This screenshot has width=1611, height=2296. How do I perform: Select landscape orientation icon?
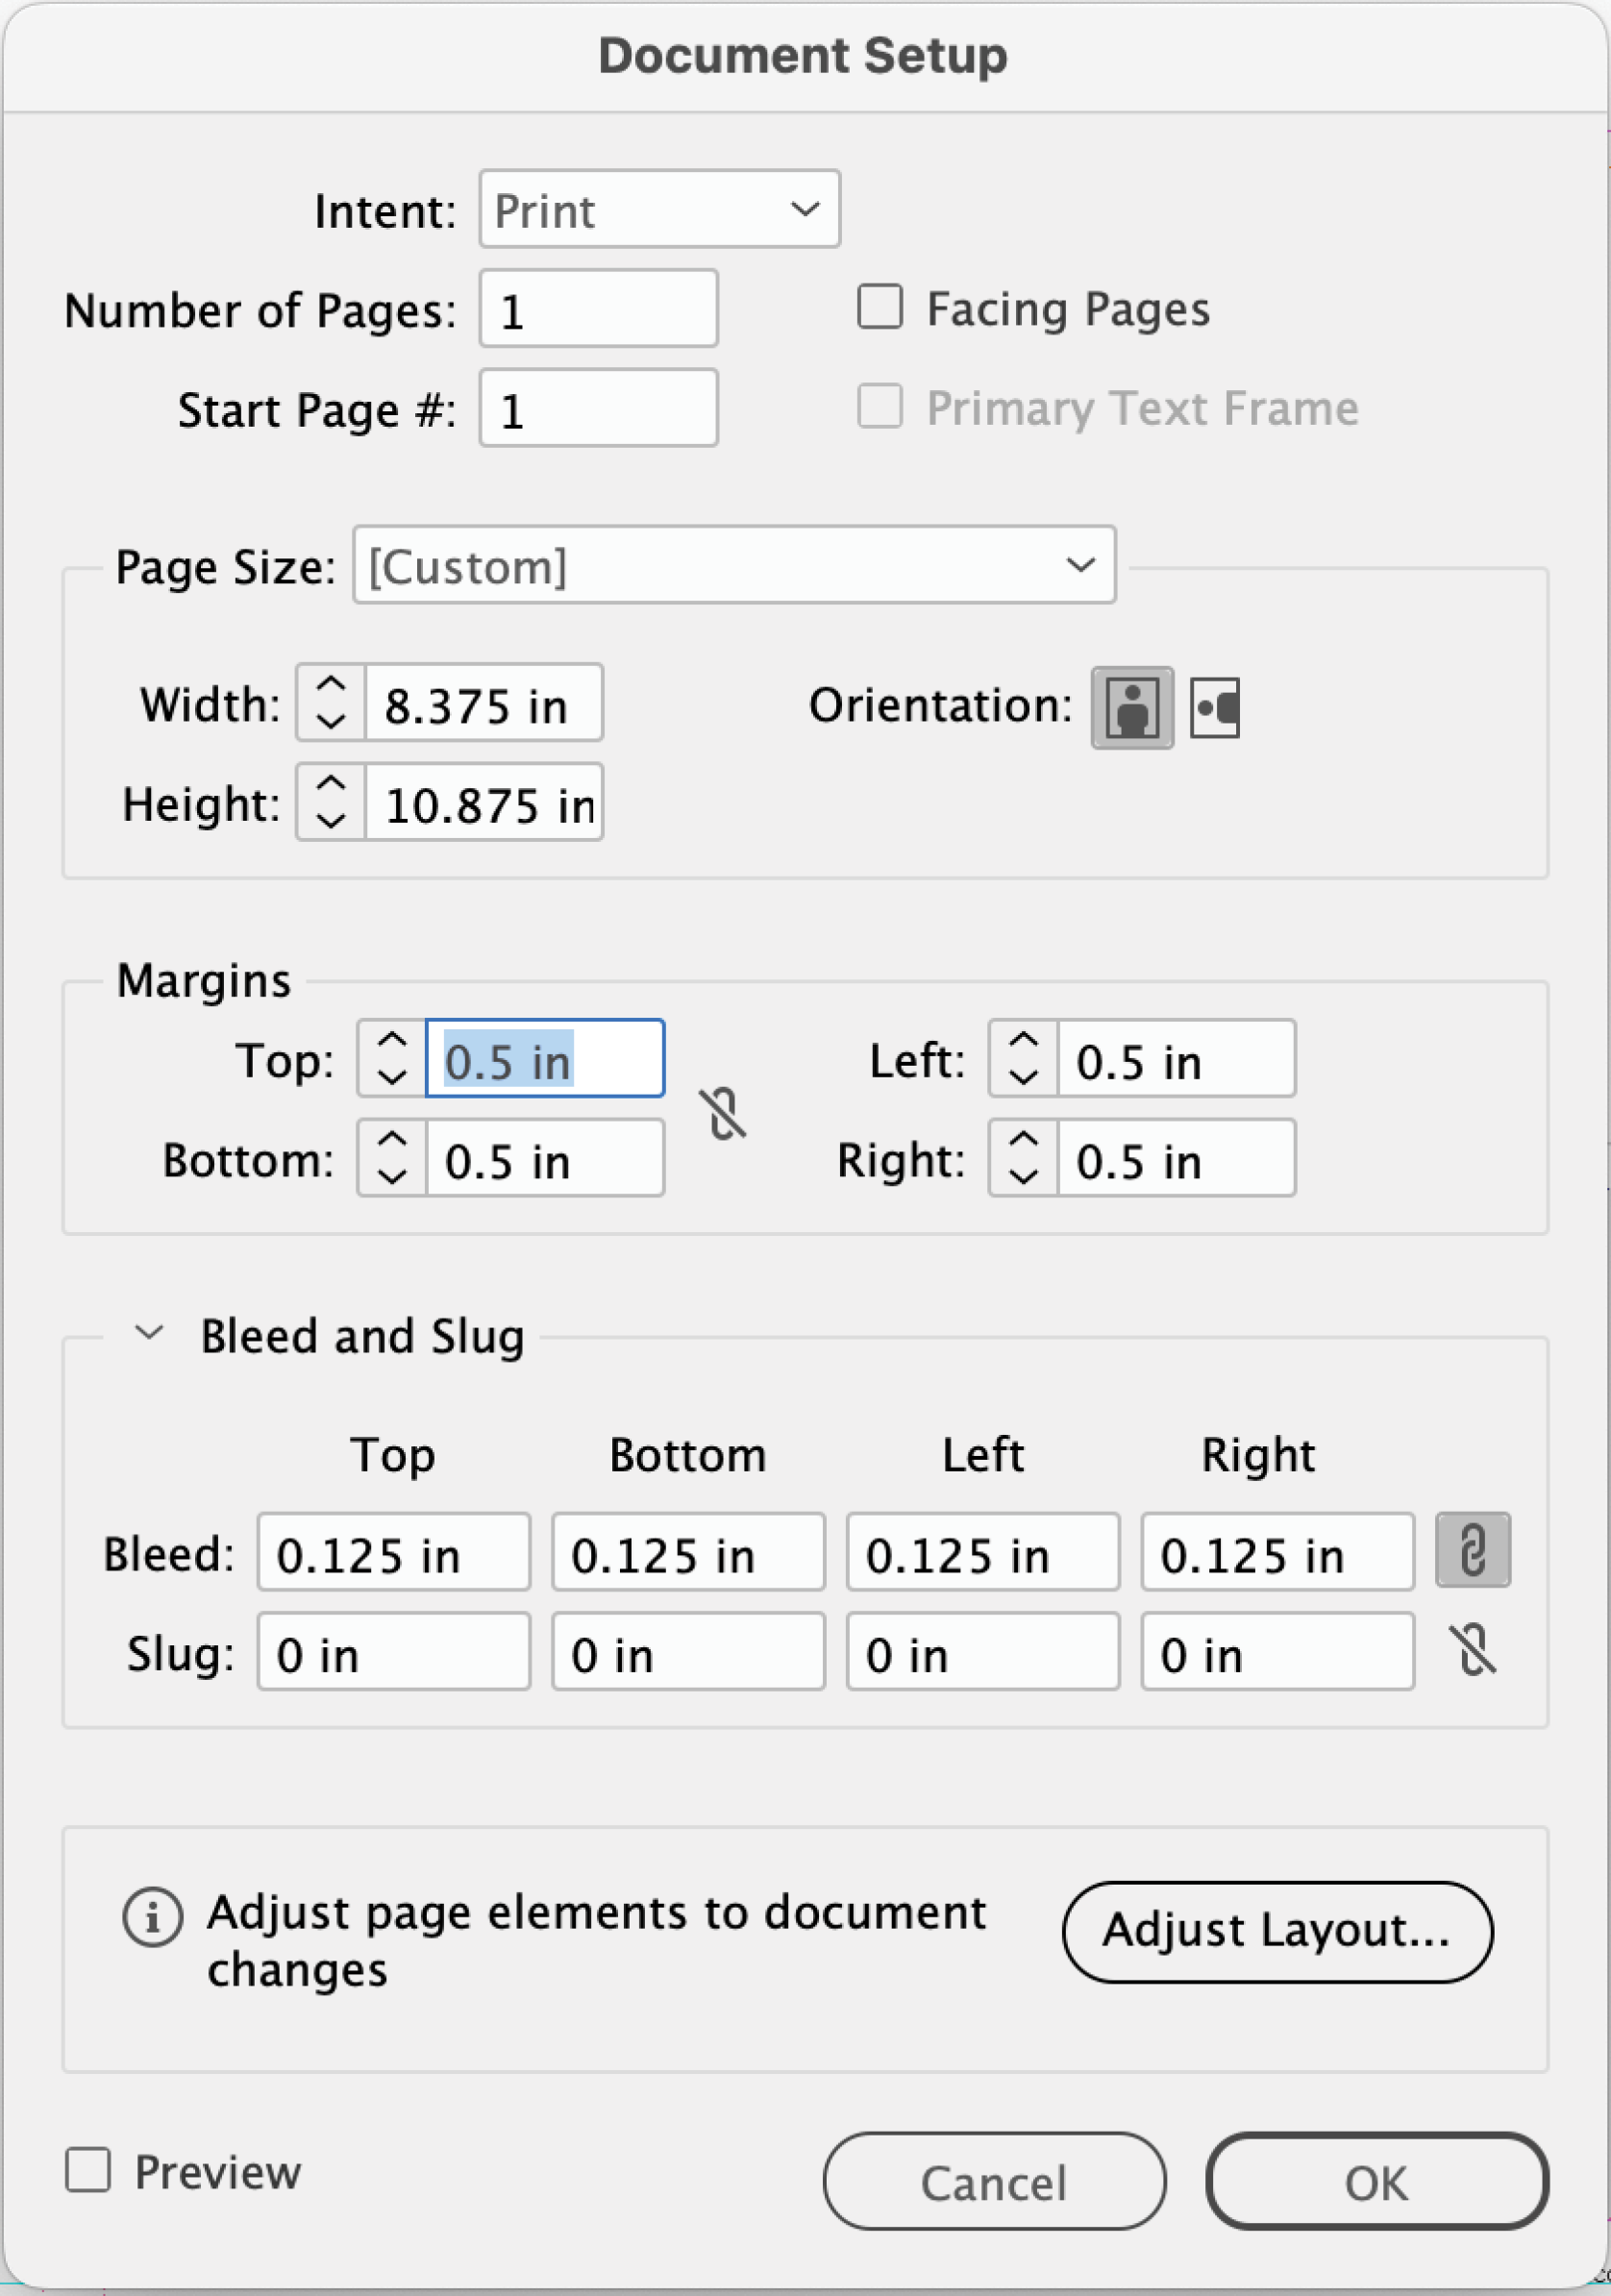(1214, 707)
